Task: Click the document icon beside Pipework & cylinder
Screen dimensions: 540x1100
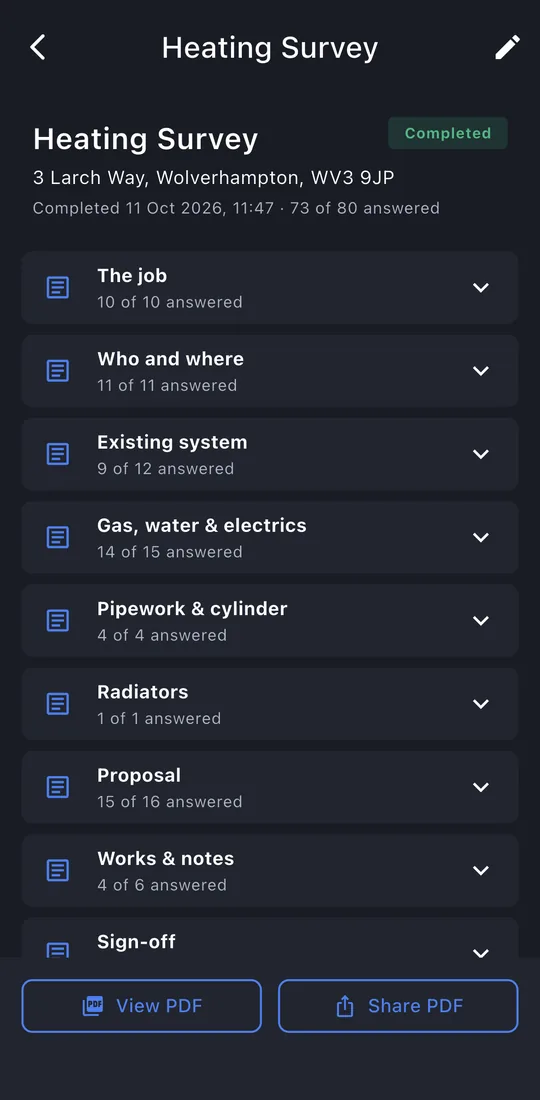Action: (x=58, y=620)
